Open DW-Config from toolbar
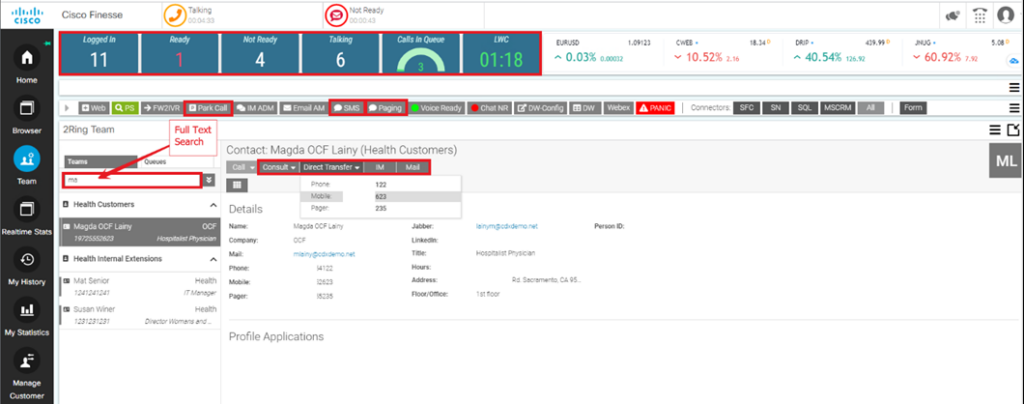This screenshot has width=1024, height=404. point(539,108)
